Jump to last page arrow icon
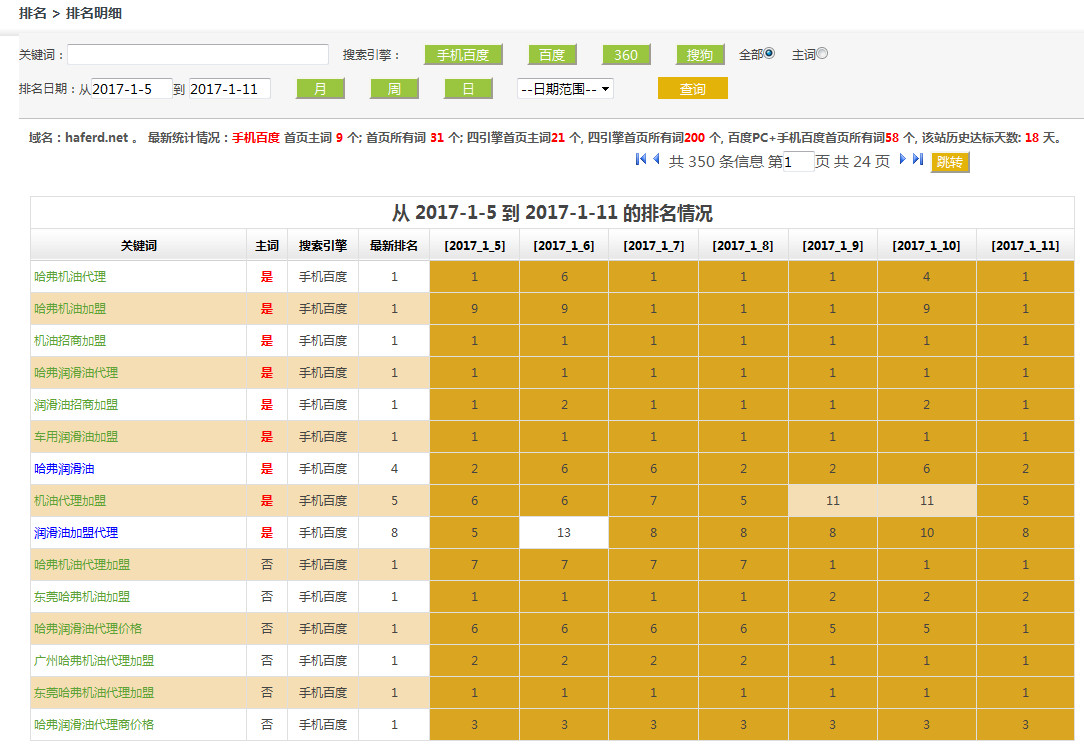This screenshot has width=1084, height=751. (x=917, y=159)
